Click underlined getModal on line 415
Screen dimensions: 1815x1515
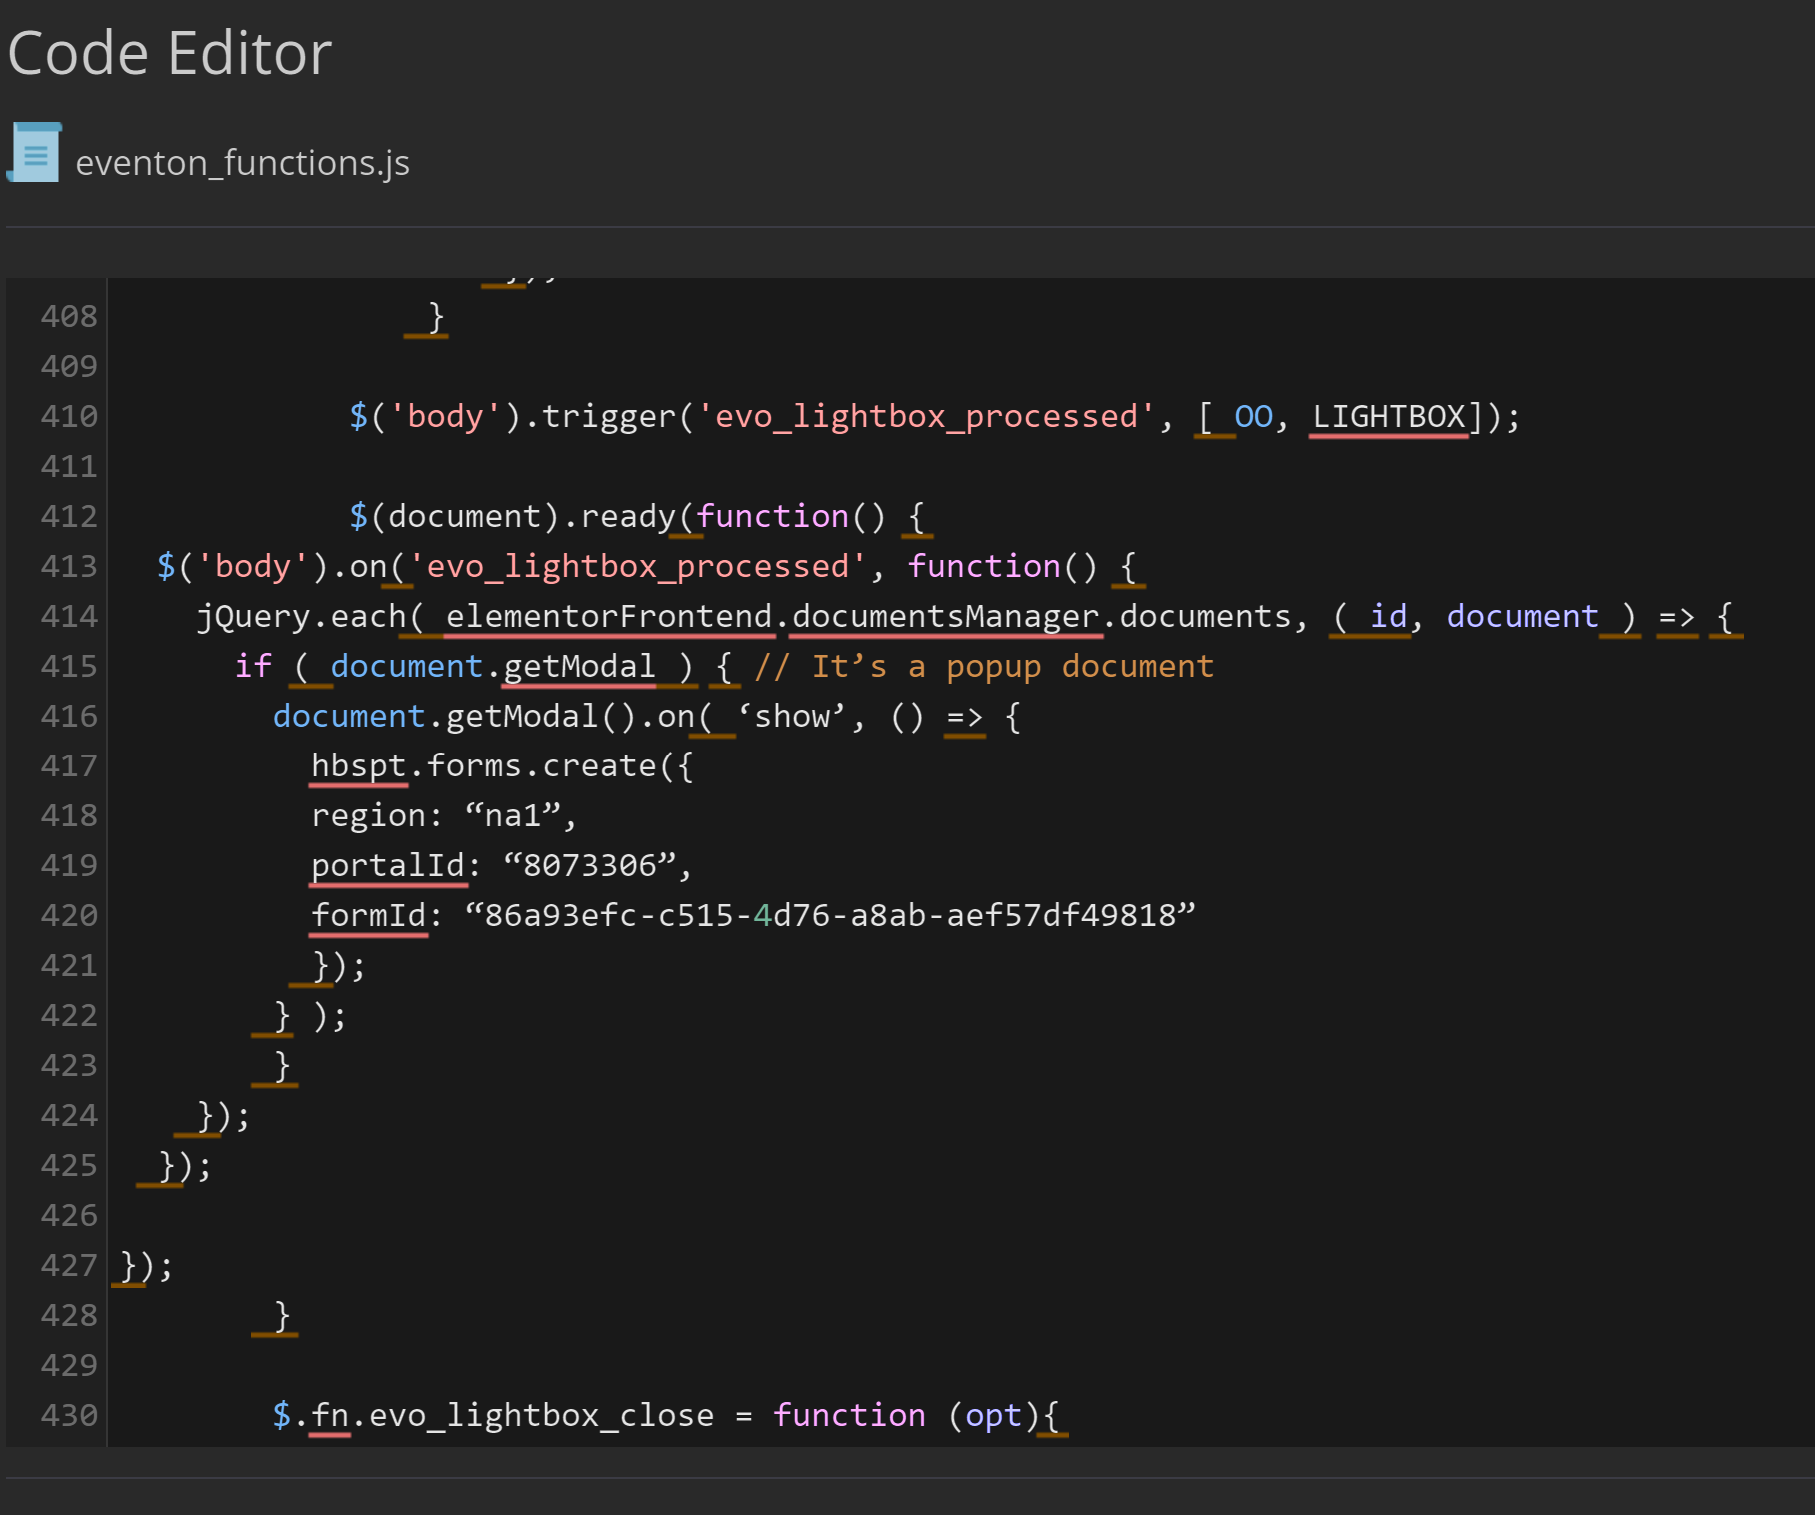point(579,666)
